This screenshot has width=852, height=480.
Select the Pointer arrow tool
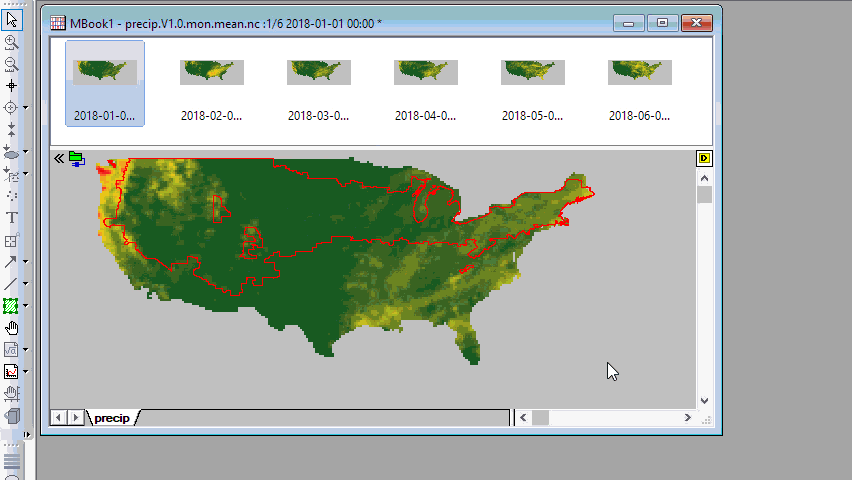[12, 19]
